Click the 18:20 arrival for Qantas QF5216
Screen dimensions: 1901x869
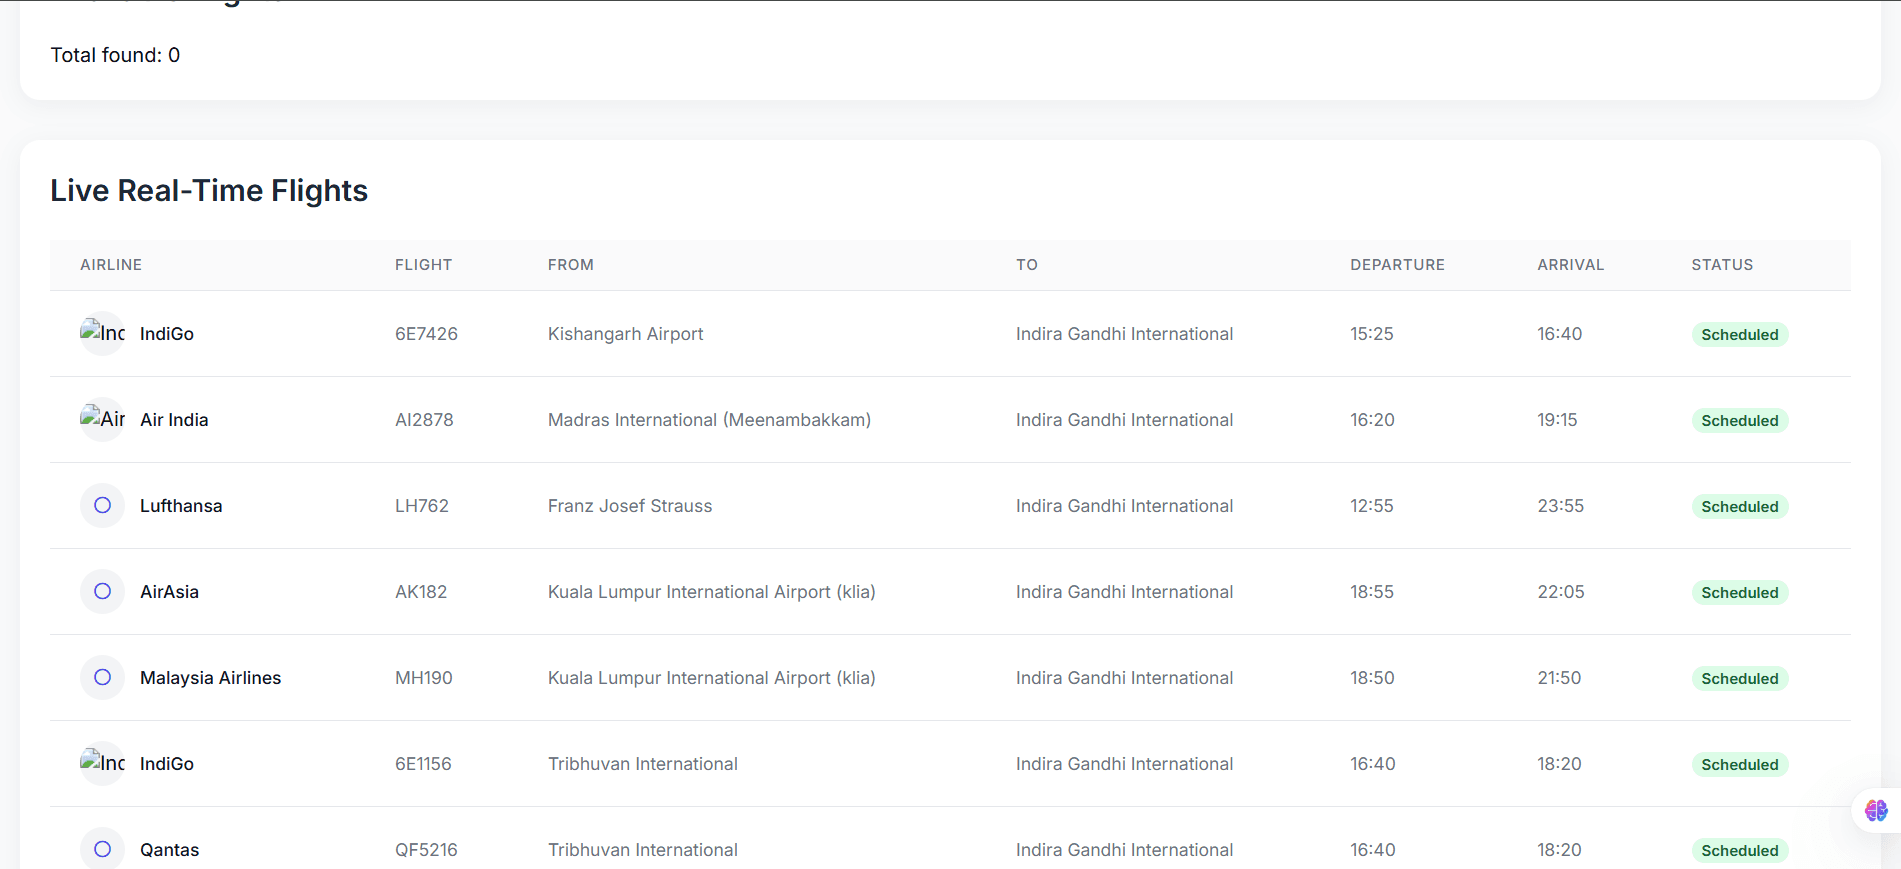click(1559, 850)
